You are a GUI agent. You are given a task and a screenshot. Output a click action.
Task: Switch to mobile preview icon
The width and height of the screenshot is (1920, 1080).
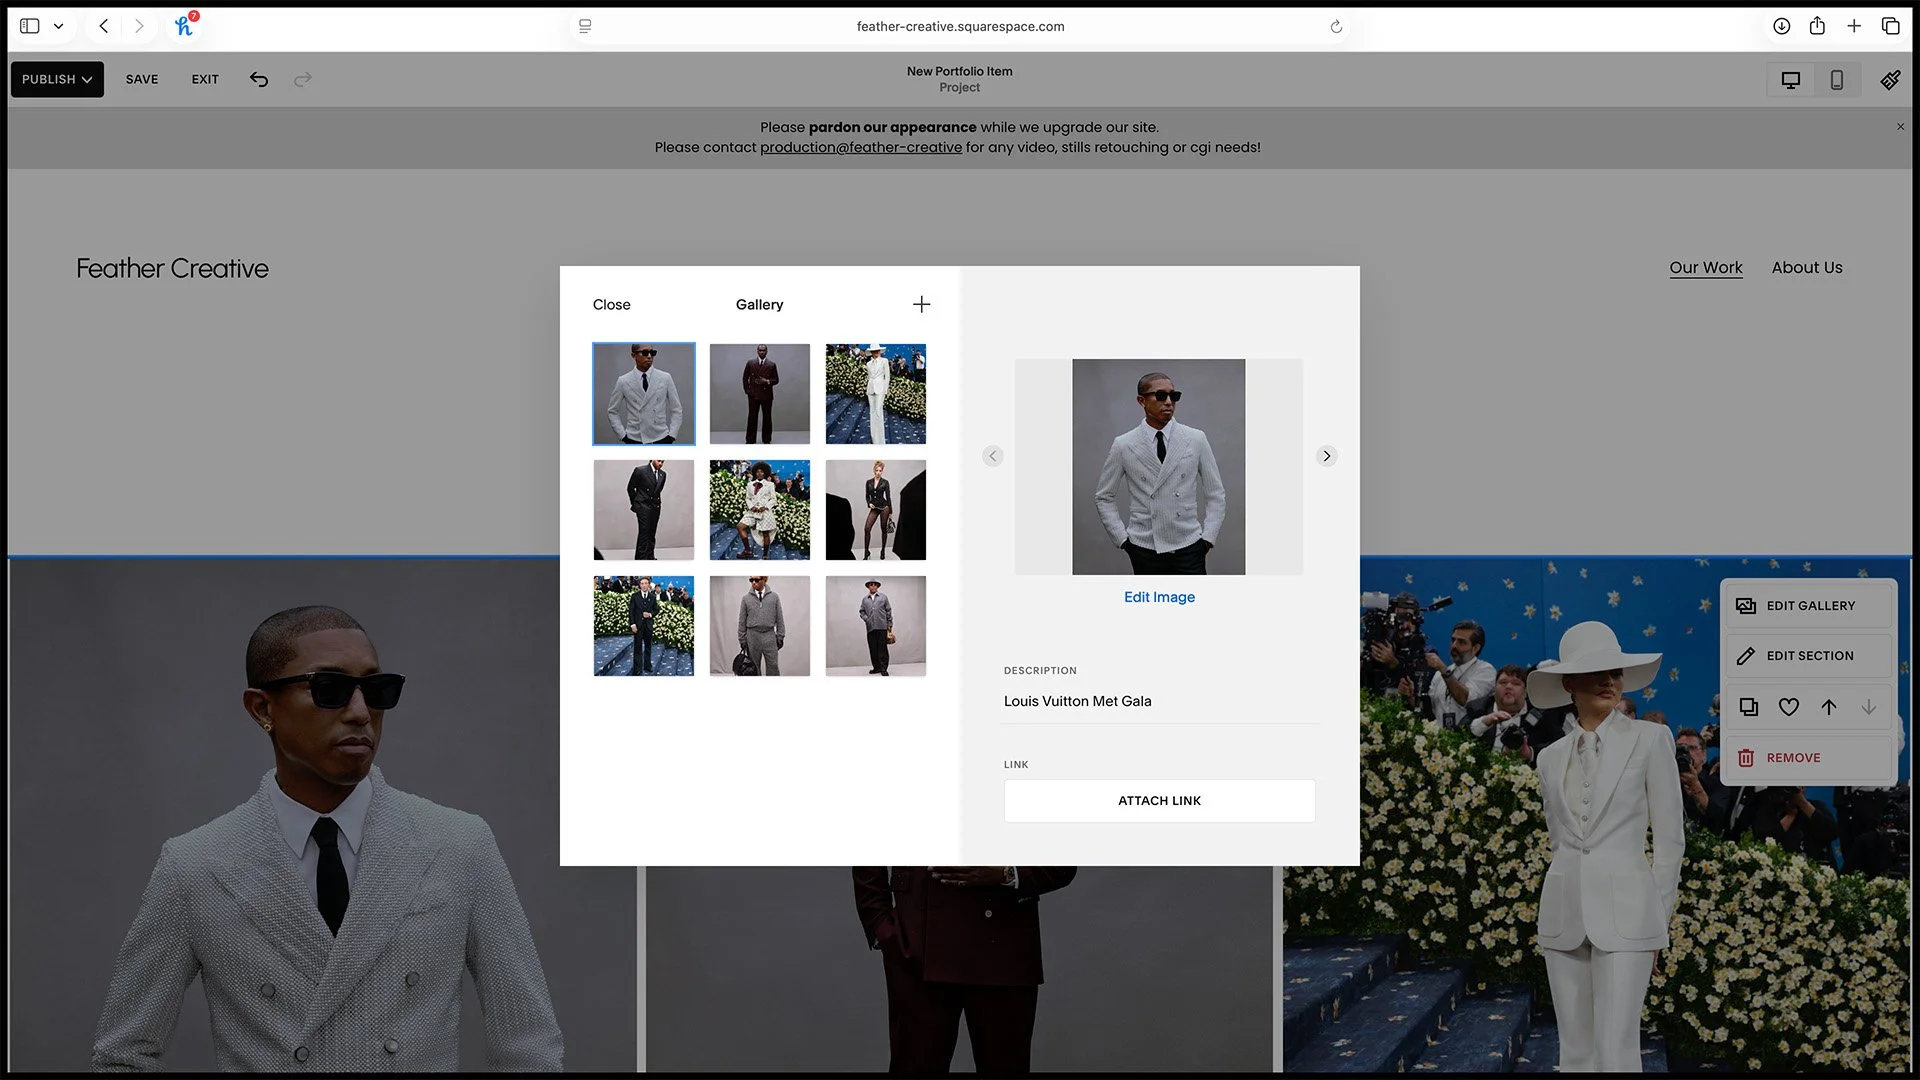[x=1836, y=79]
